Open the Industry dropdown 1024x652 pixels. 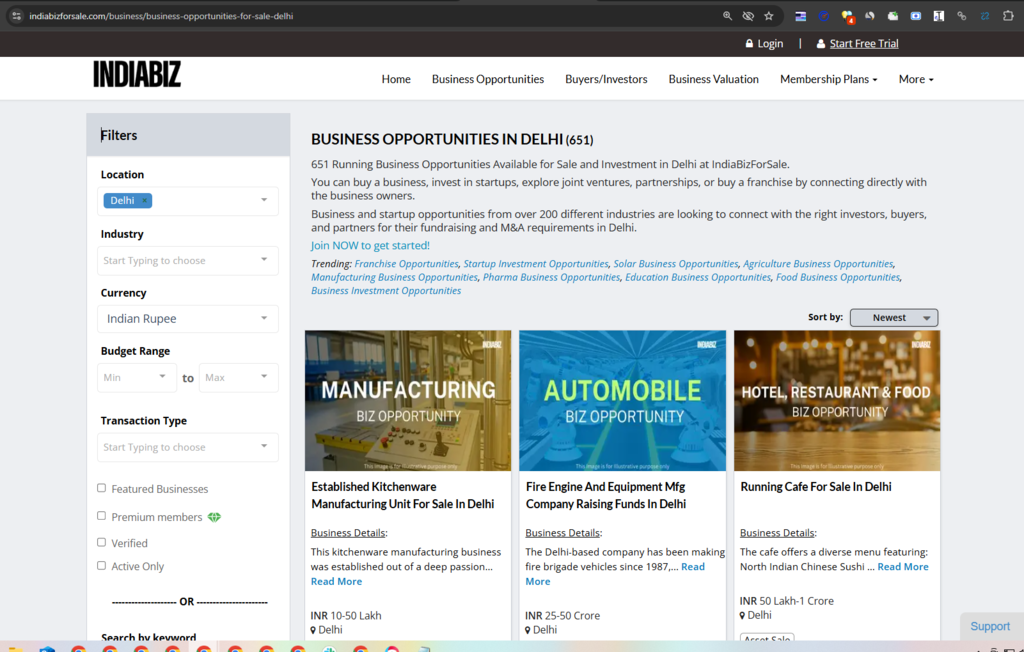click(188, 260)
